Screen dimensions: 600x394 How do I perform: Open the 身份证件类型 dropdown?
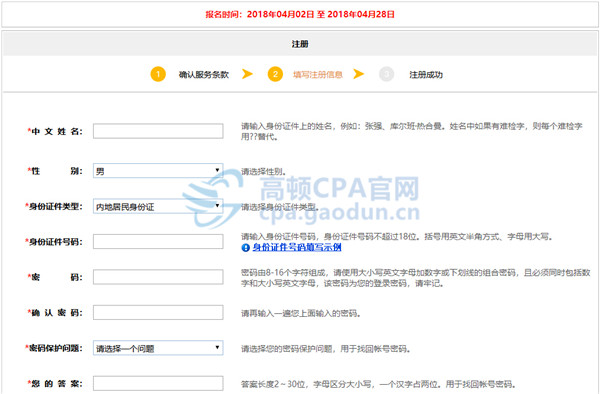click(x=158, y=206)
